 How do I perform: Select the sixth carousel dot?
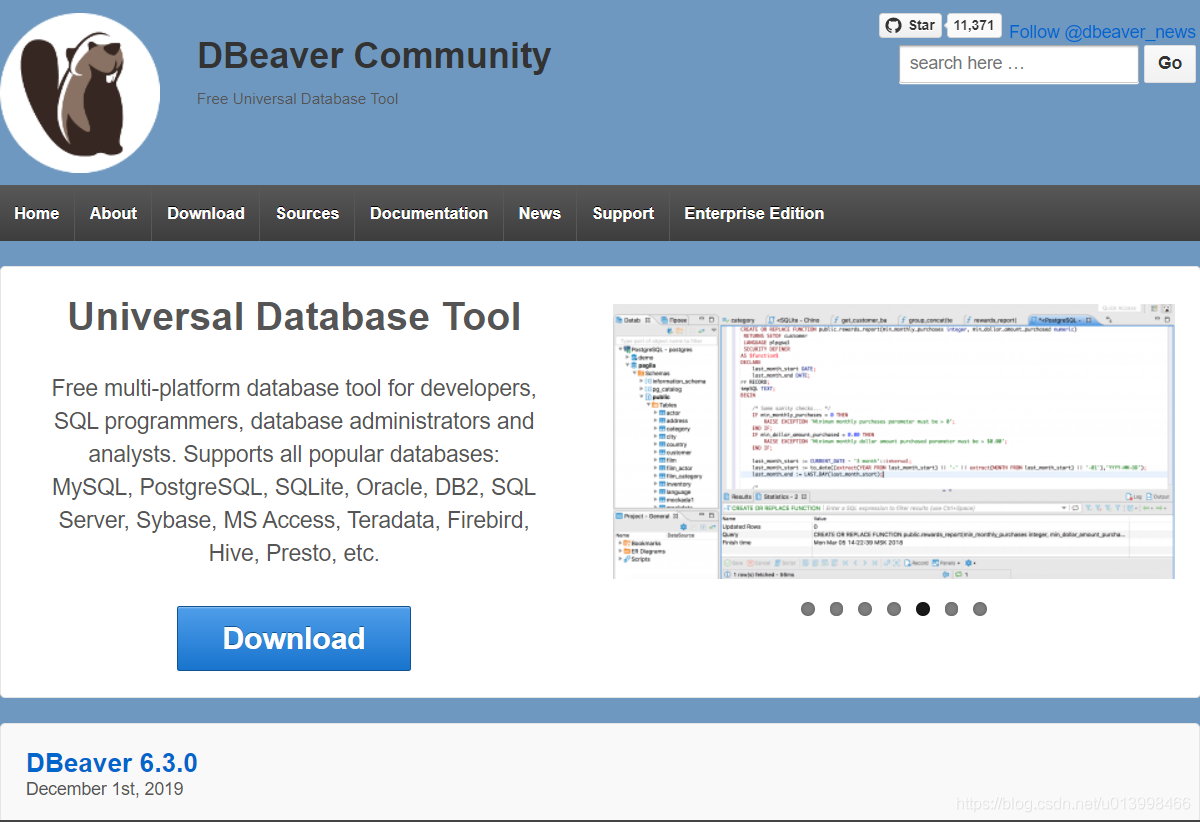click(951, 609)
